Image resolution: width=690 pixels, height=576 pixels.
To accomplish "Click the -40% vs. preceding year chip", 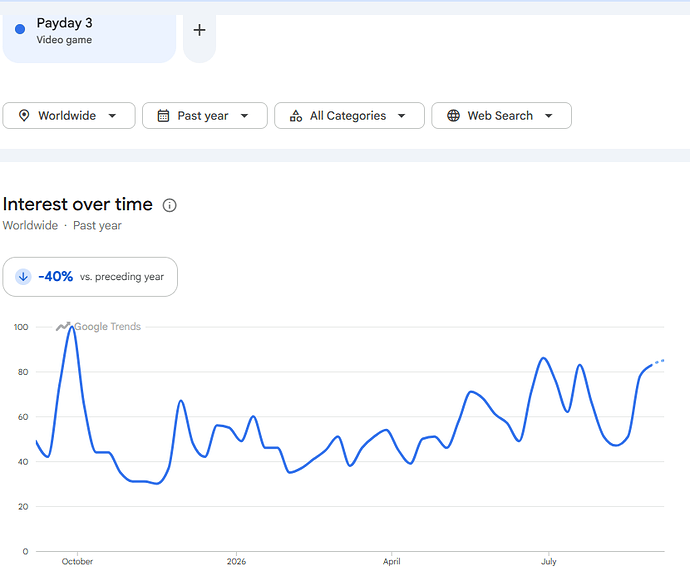I will 90,277.
